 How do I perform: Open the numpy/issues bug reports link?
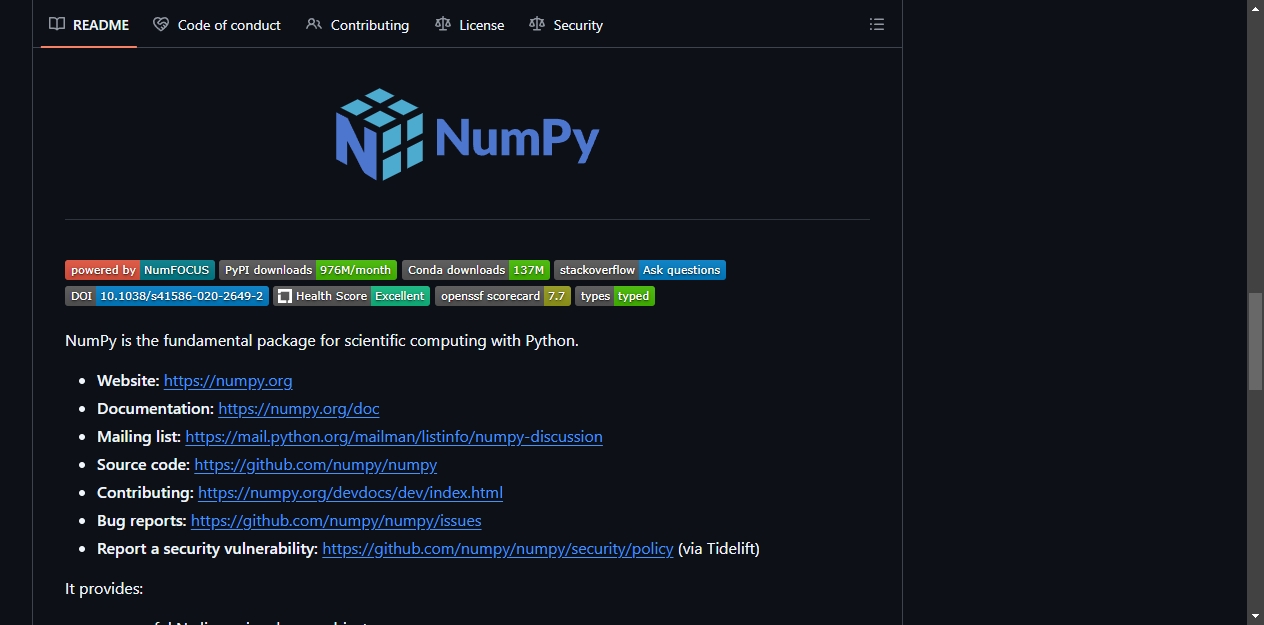tap(336, 521)
